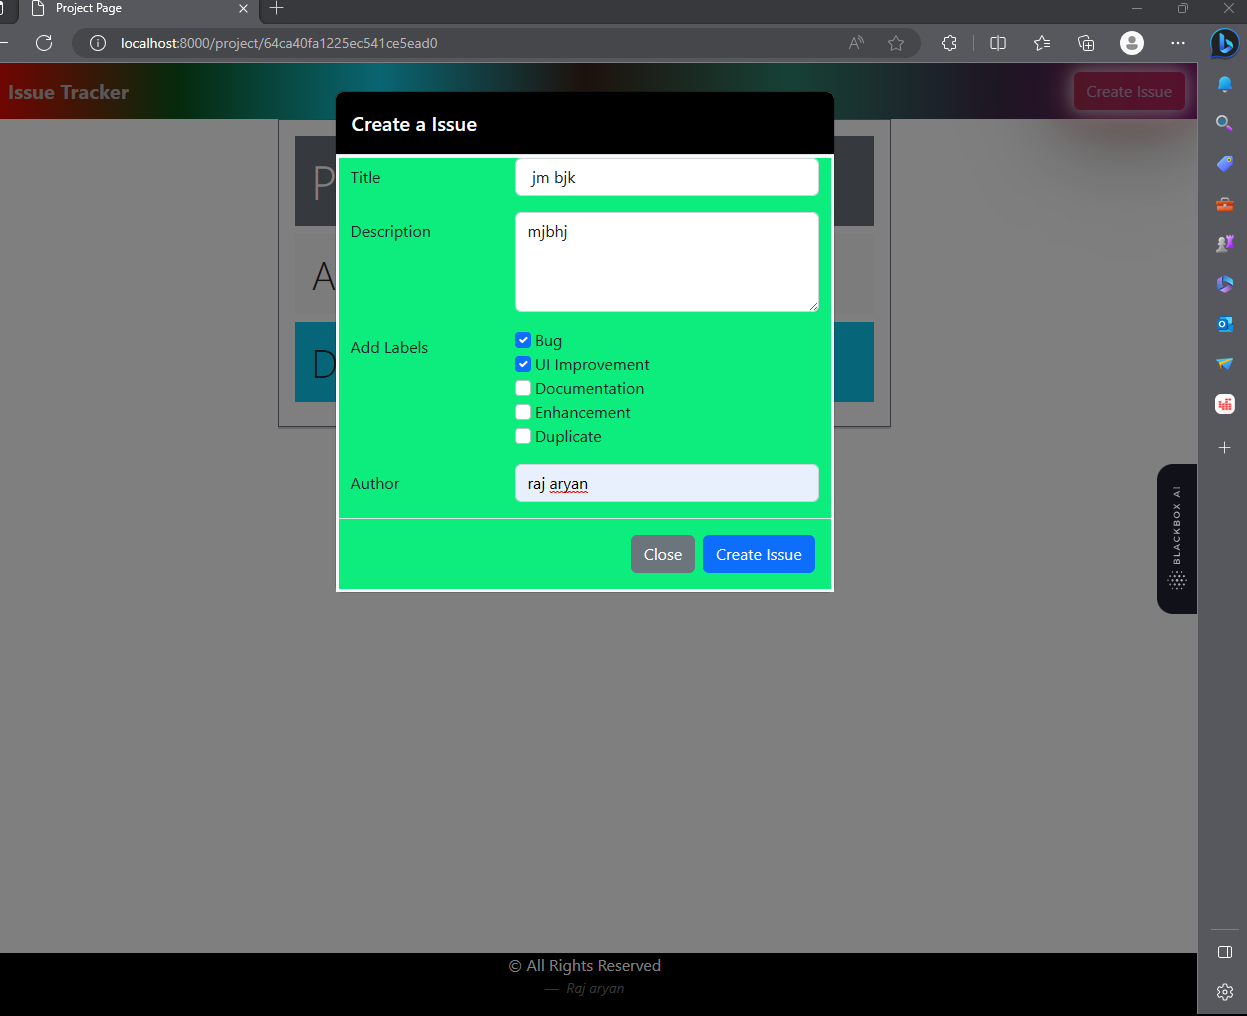Open the Microsoft 365 sidebar icon

[1224, 283]
